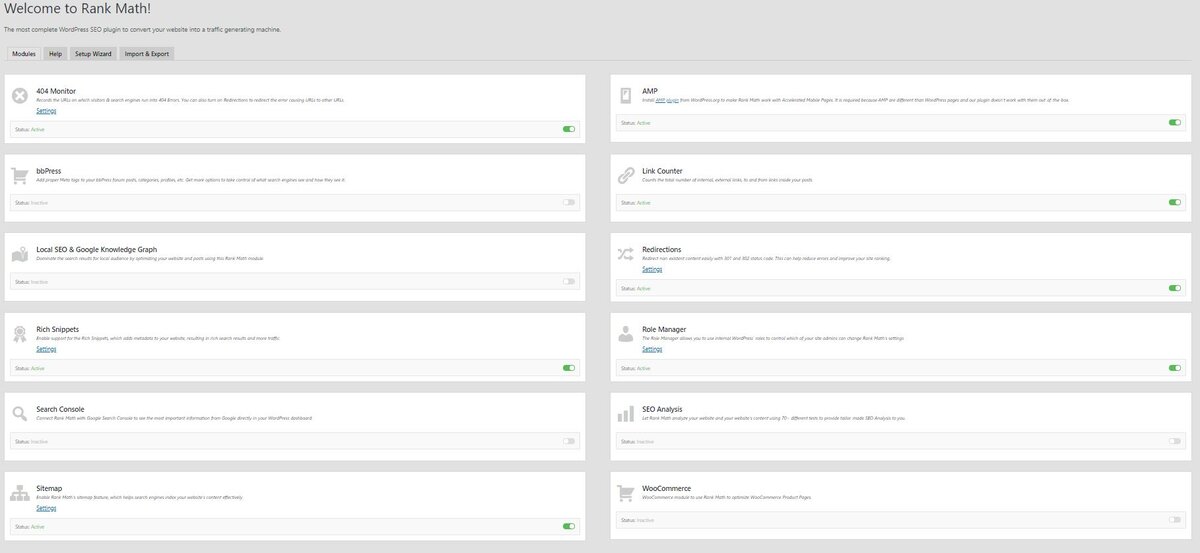Open the Help tab

(56, 53)
